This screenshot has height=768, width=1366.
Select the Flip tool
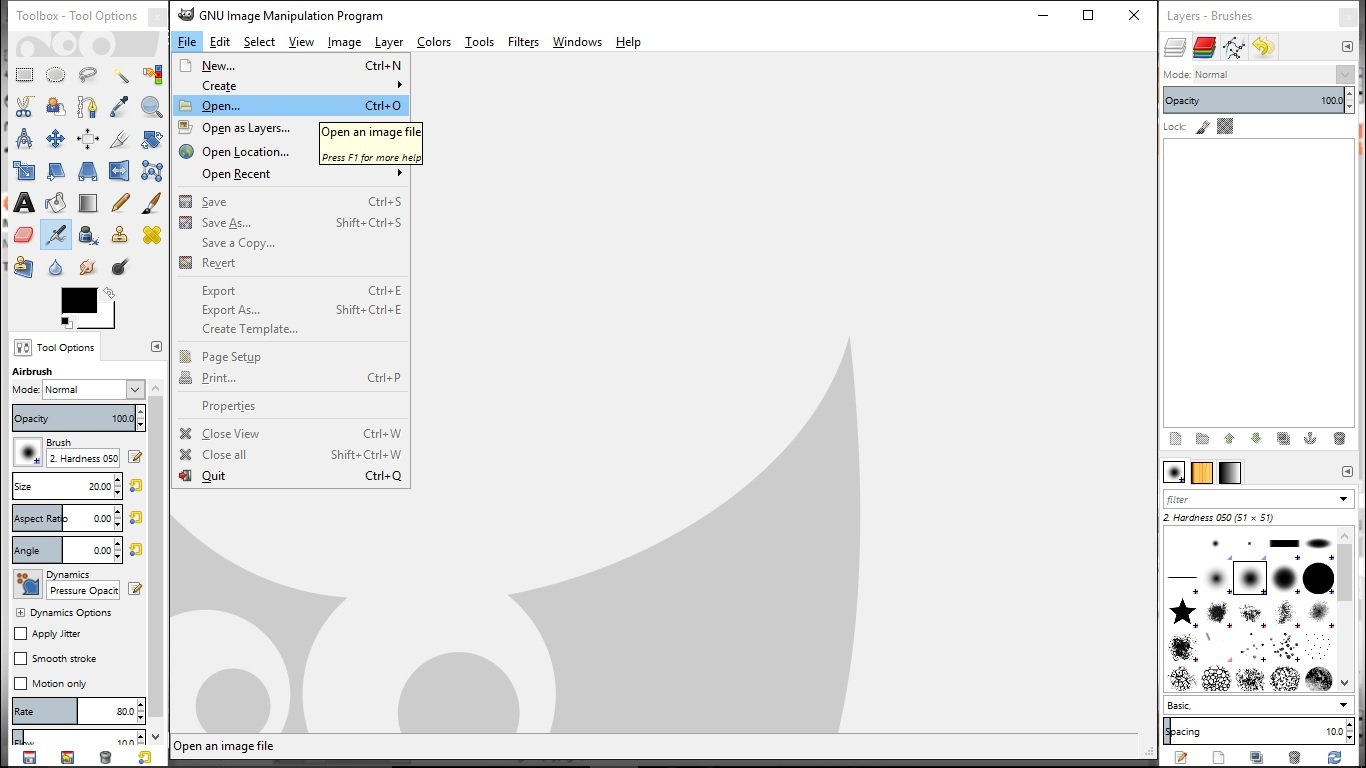click(120, 171)
